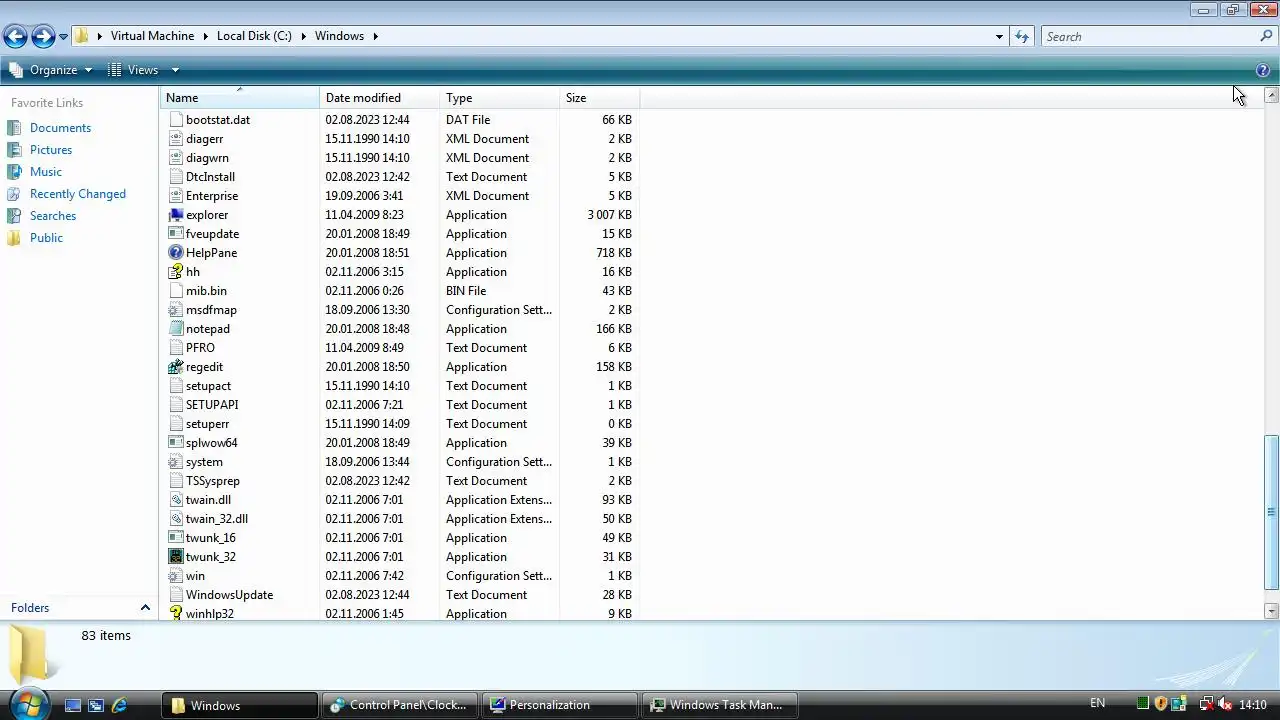
Task: Switch to Control Panel taskbar window
Action: point(399,705)
